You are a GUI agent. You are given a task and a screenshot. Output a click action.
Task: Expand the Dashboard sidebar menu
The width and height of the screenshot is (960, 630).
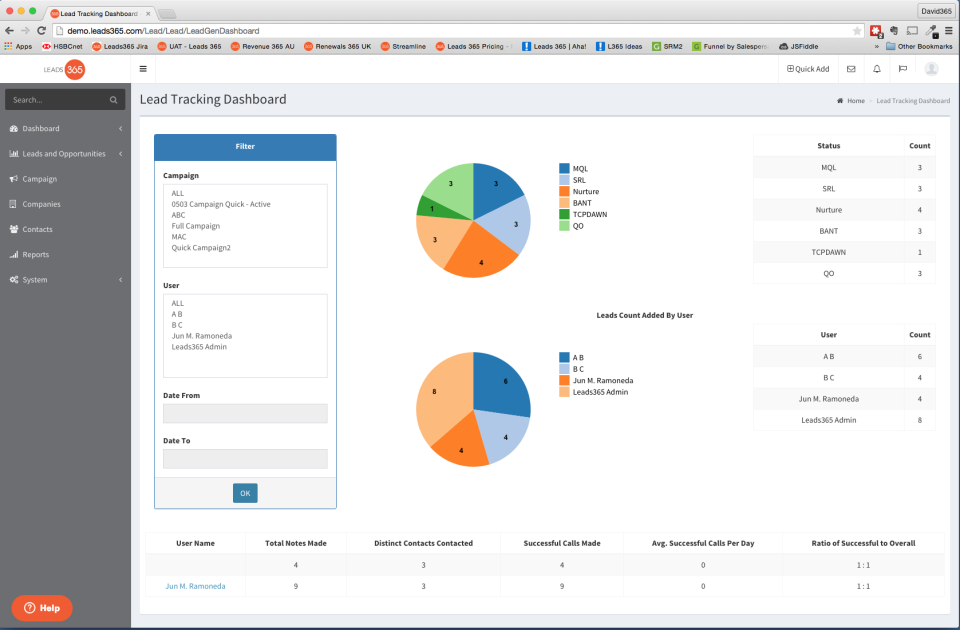click(66, 129)
